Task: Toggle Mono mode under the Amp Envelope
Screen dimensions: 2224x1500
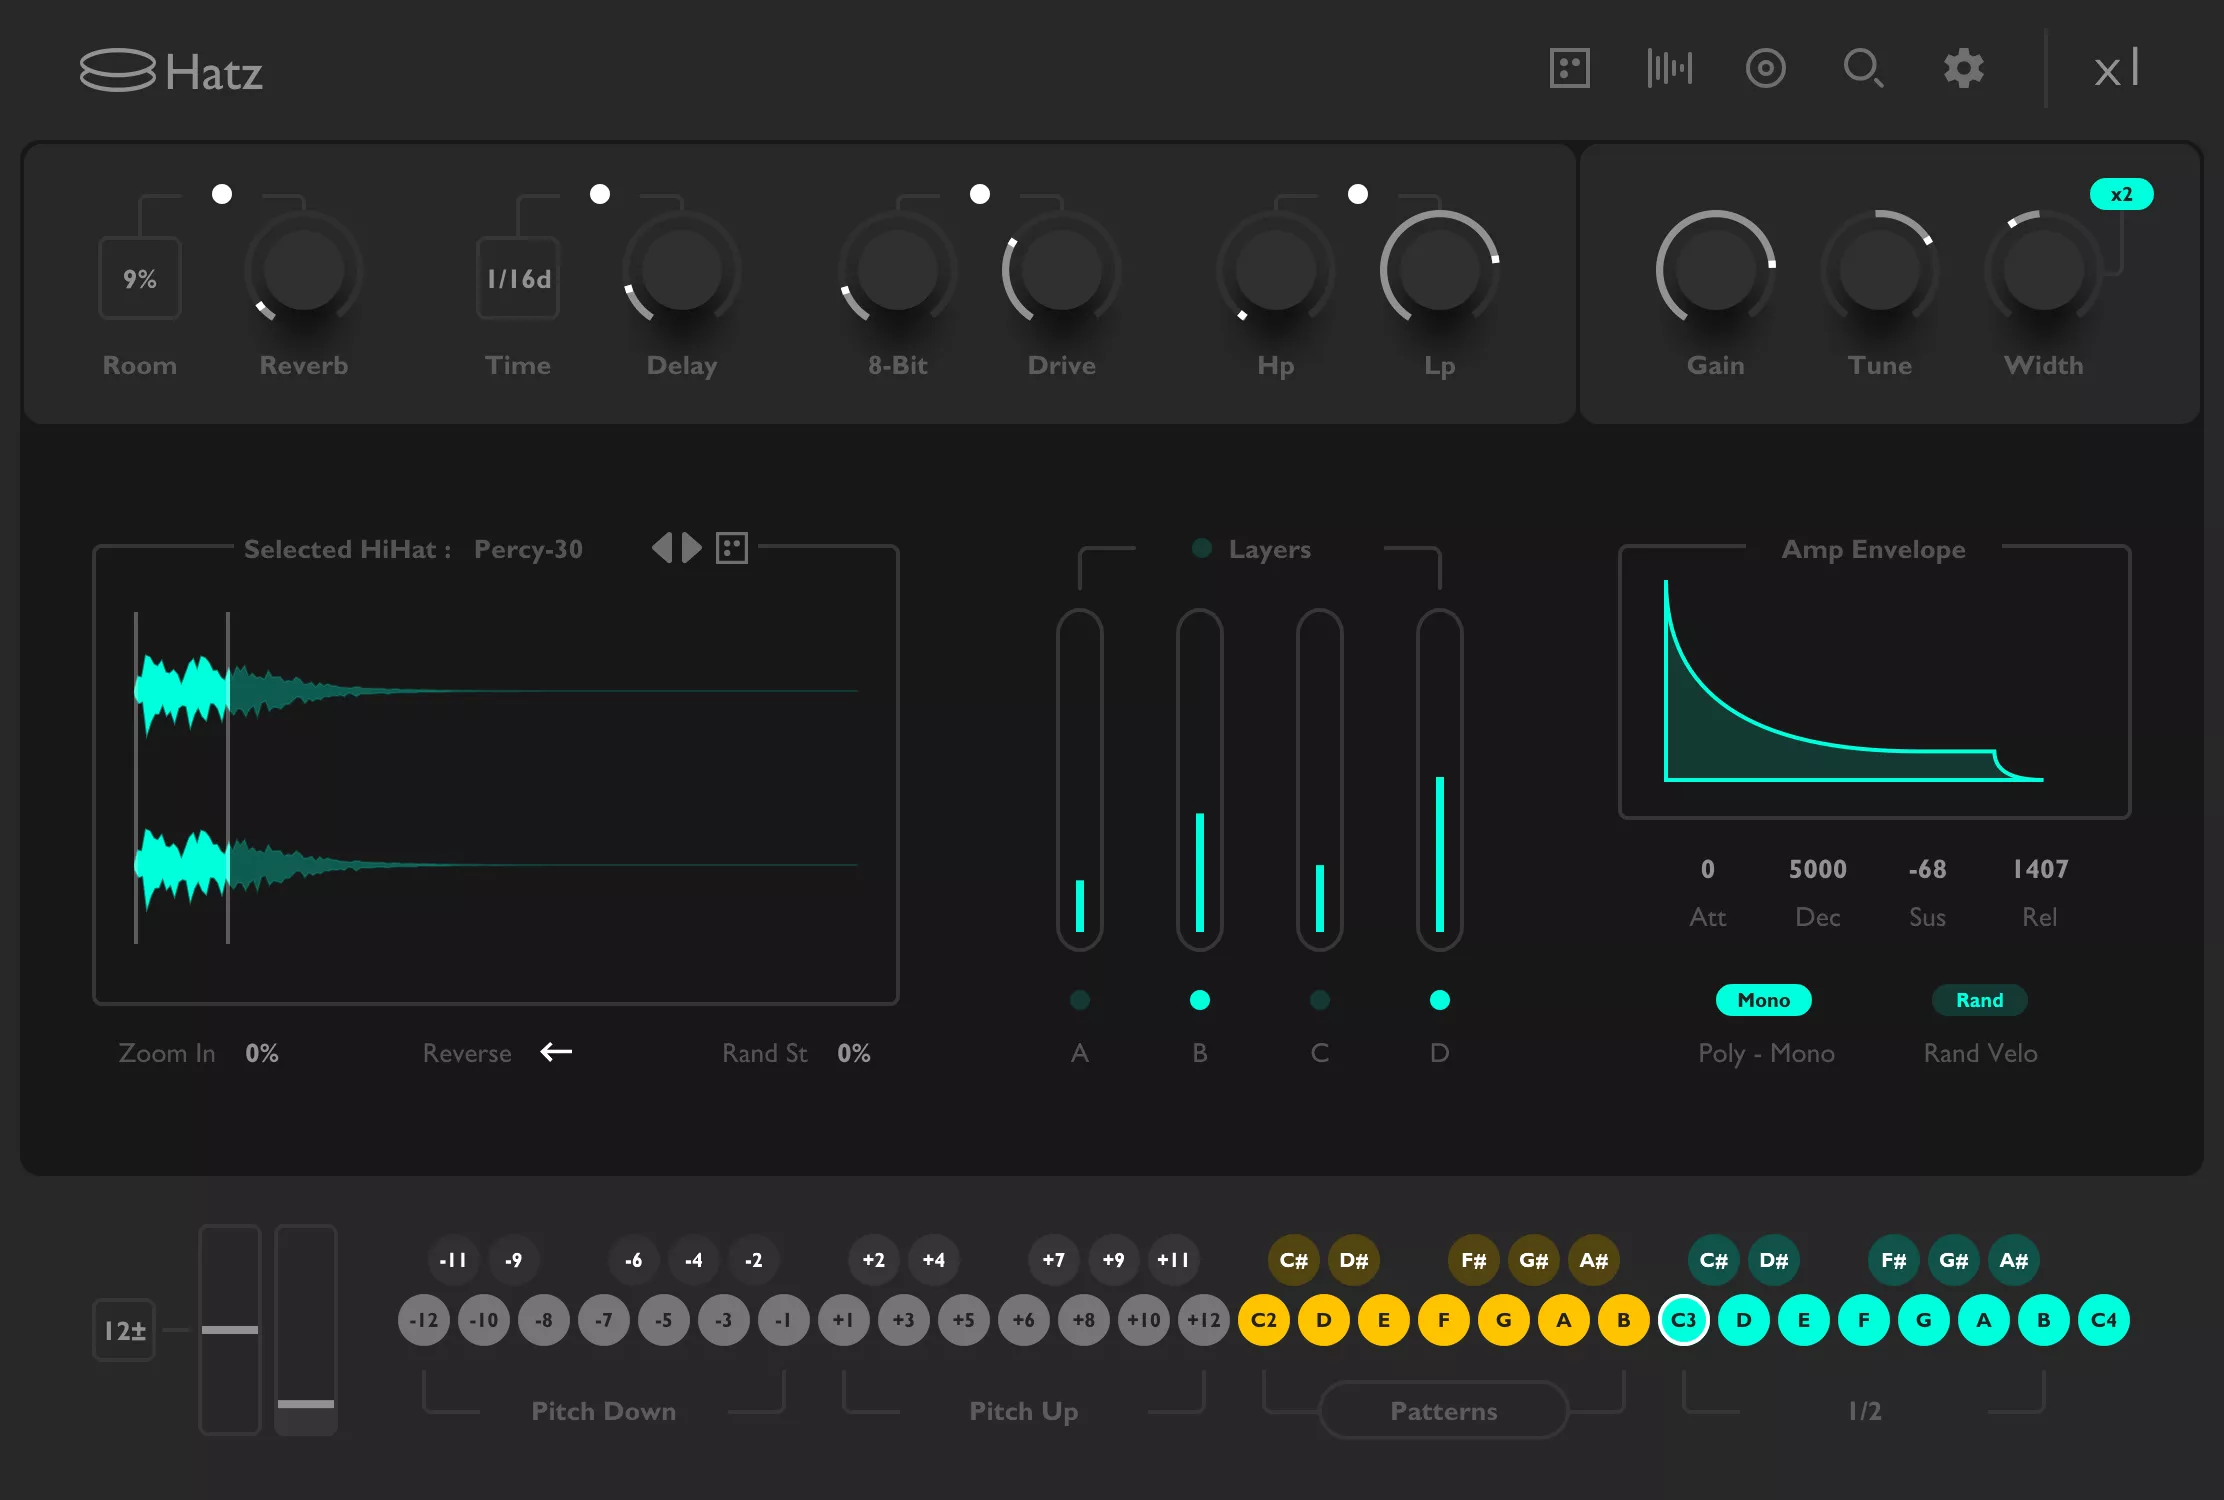Action: 1764,1000
